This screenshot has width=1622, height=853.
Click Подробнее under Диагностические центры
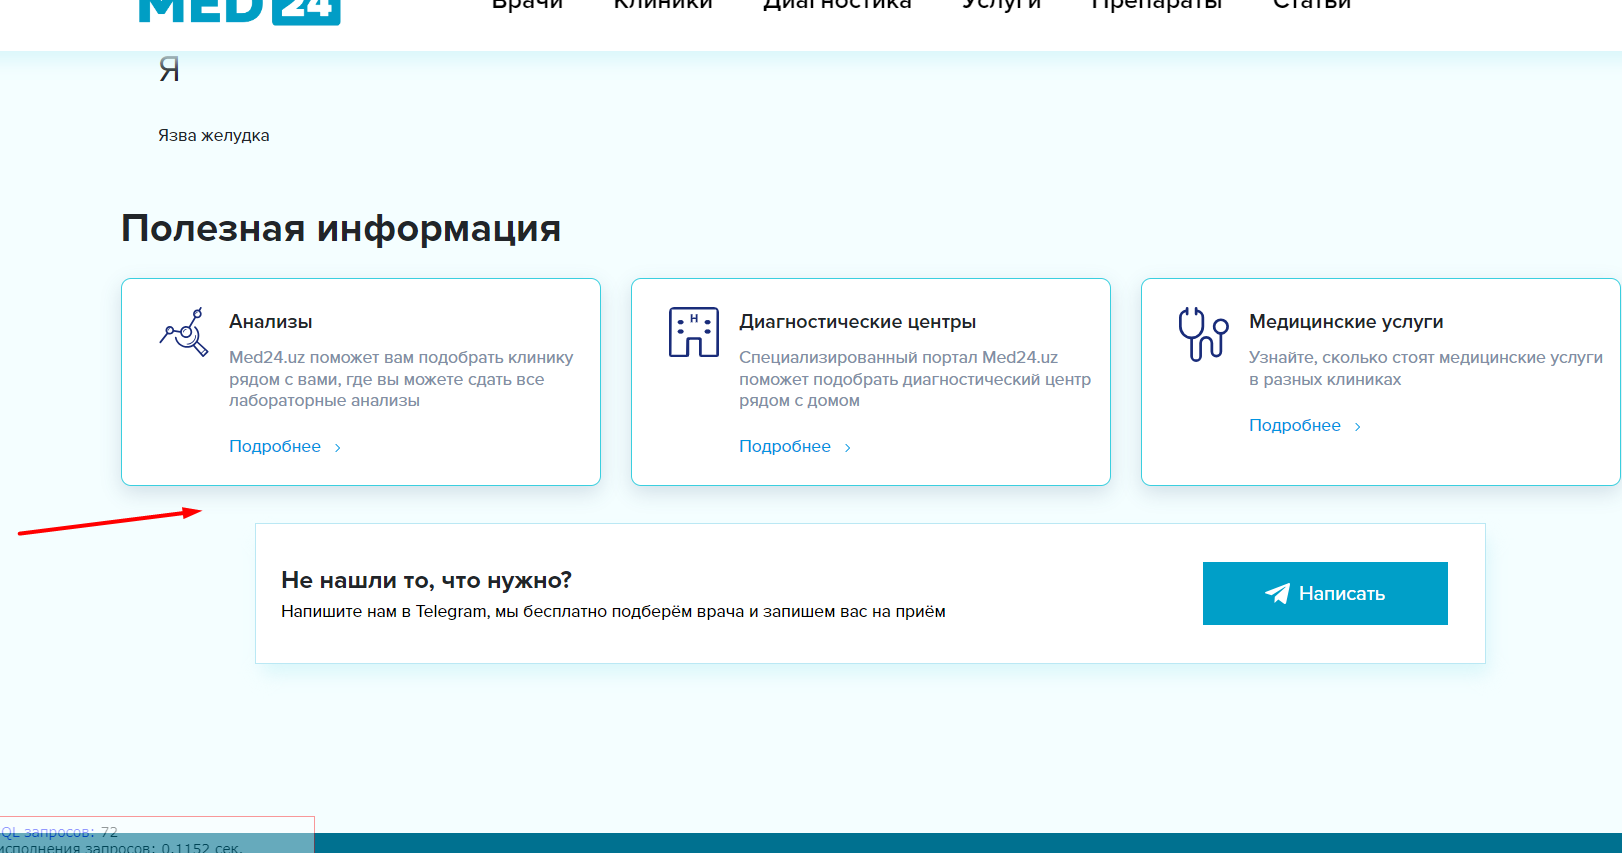pyautogui.click(x=785, y=446)
